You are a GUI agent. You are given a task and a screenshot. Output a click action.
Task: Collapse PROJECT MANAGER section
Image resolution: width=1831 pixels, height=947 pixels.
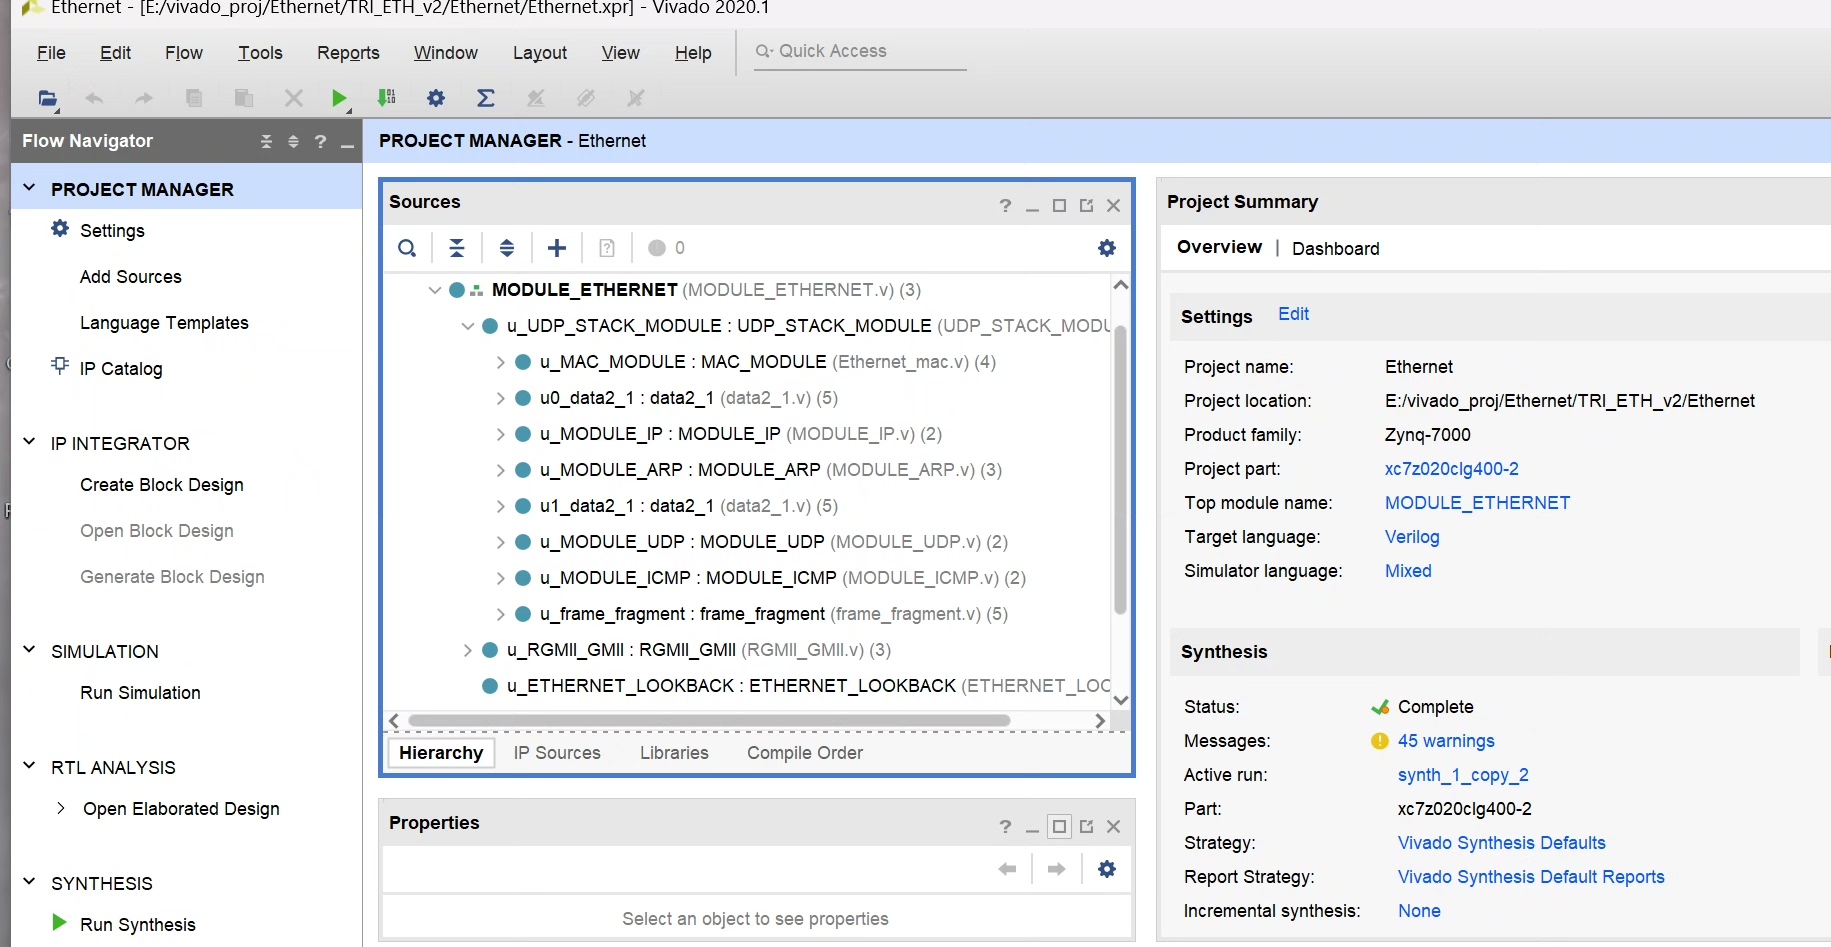tap(29, 188)
